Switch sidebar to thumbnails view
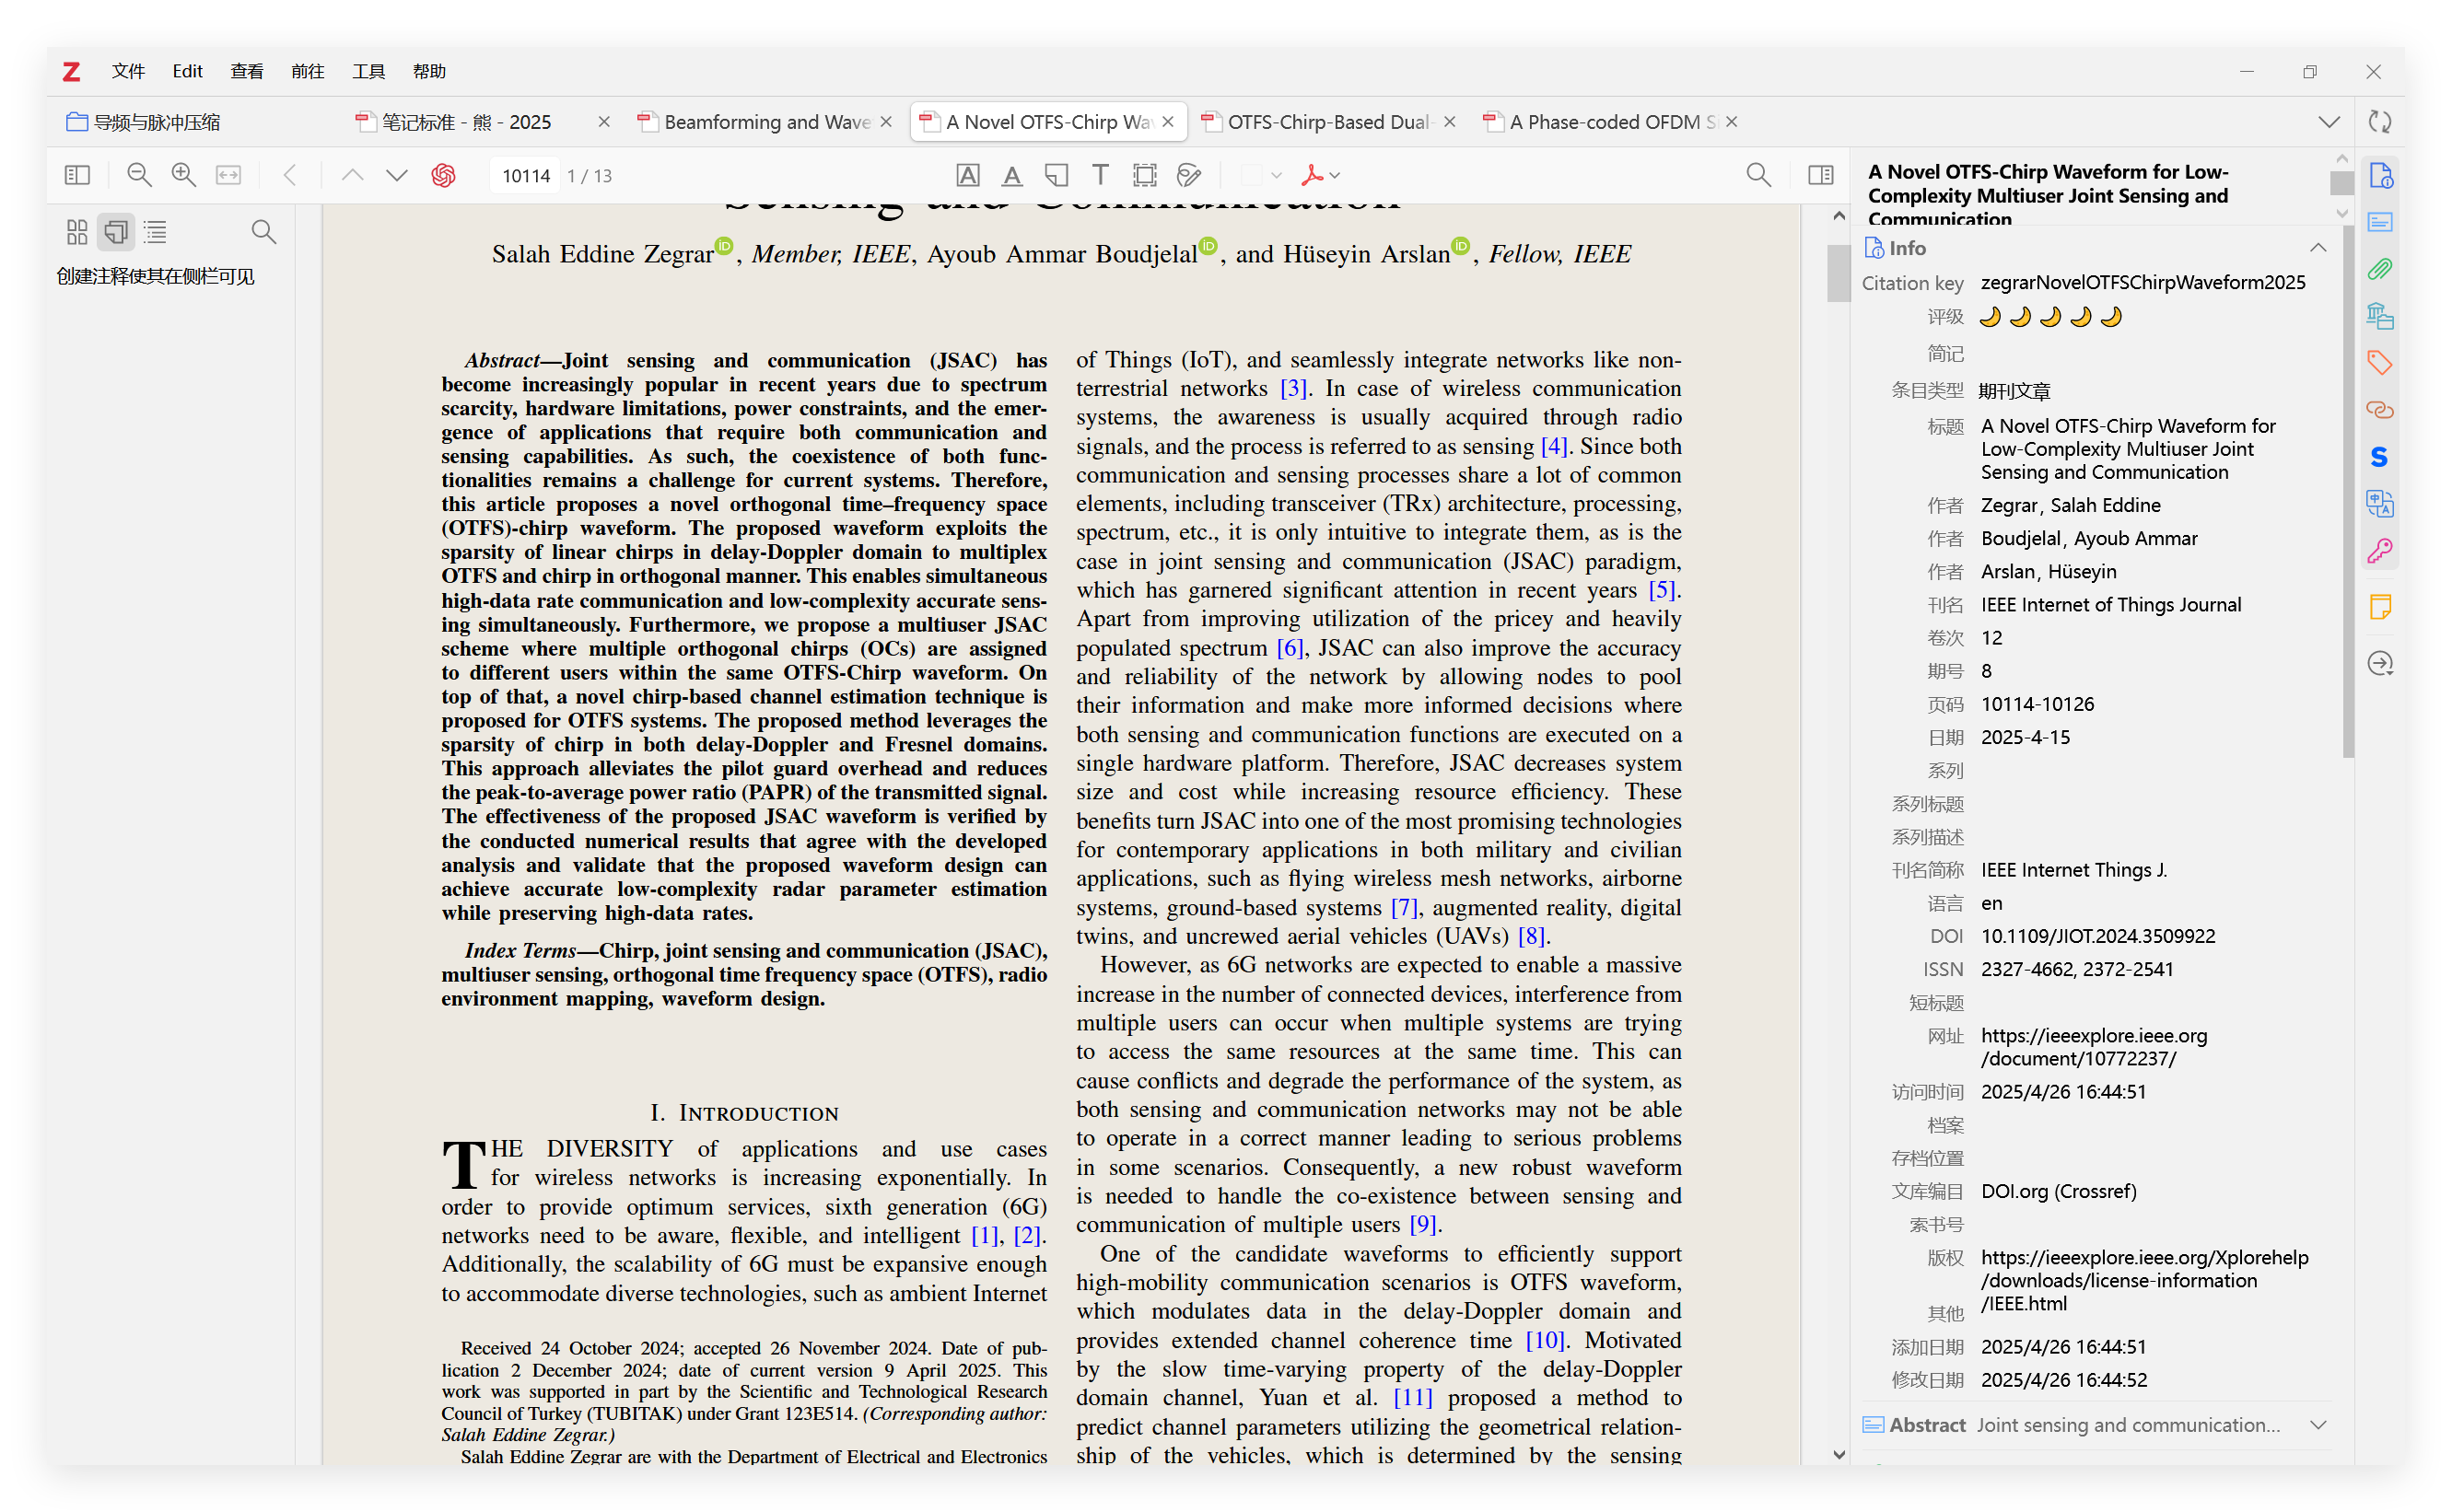 pos(77,232)
